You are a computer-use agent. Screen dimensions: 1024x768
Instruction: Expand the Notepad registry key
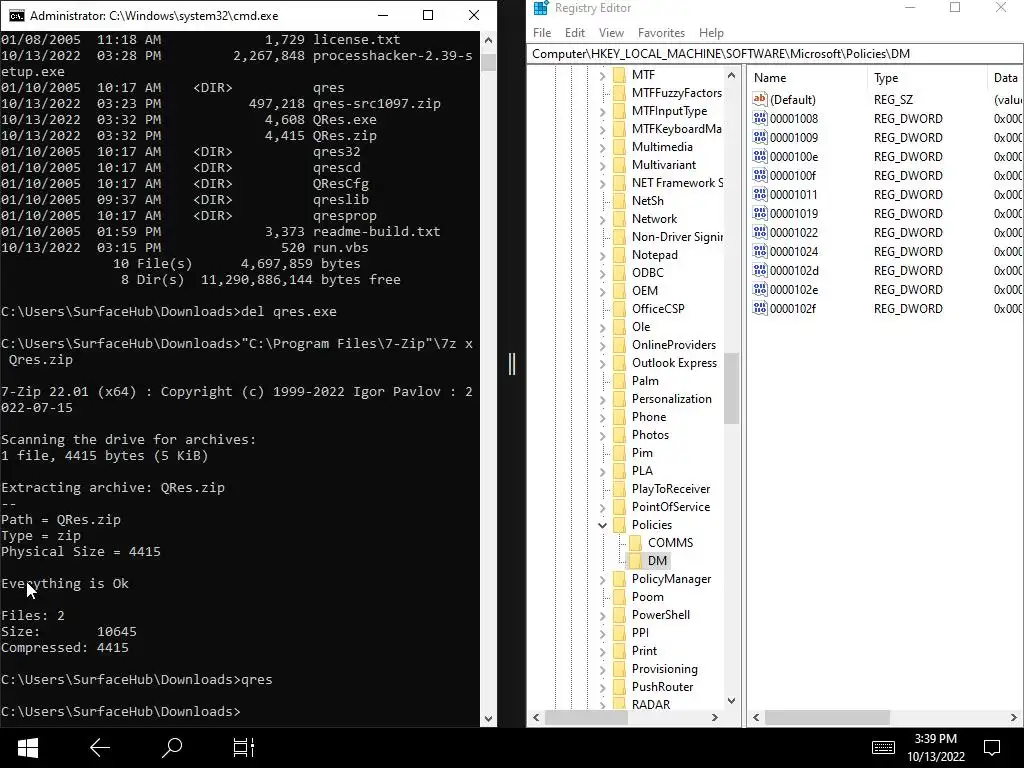click(x=602, y=255)
